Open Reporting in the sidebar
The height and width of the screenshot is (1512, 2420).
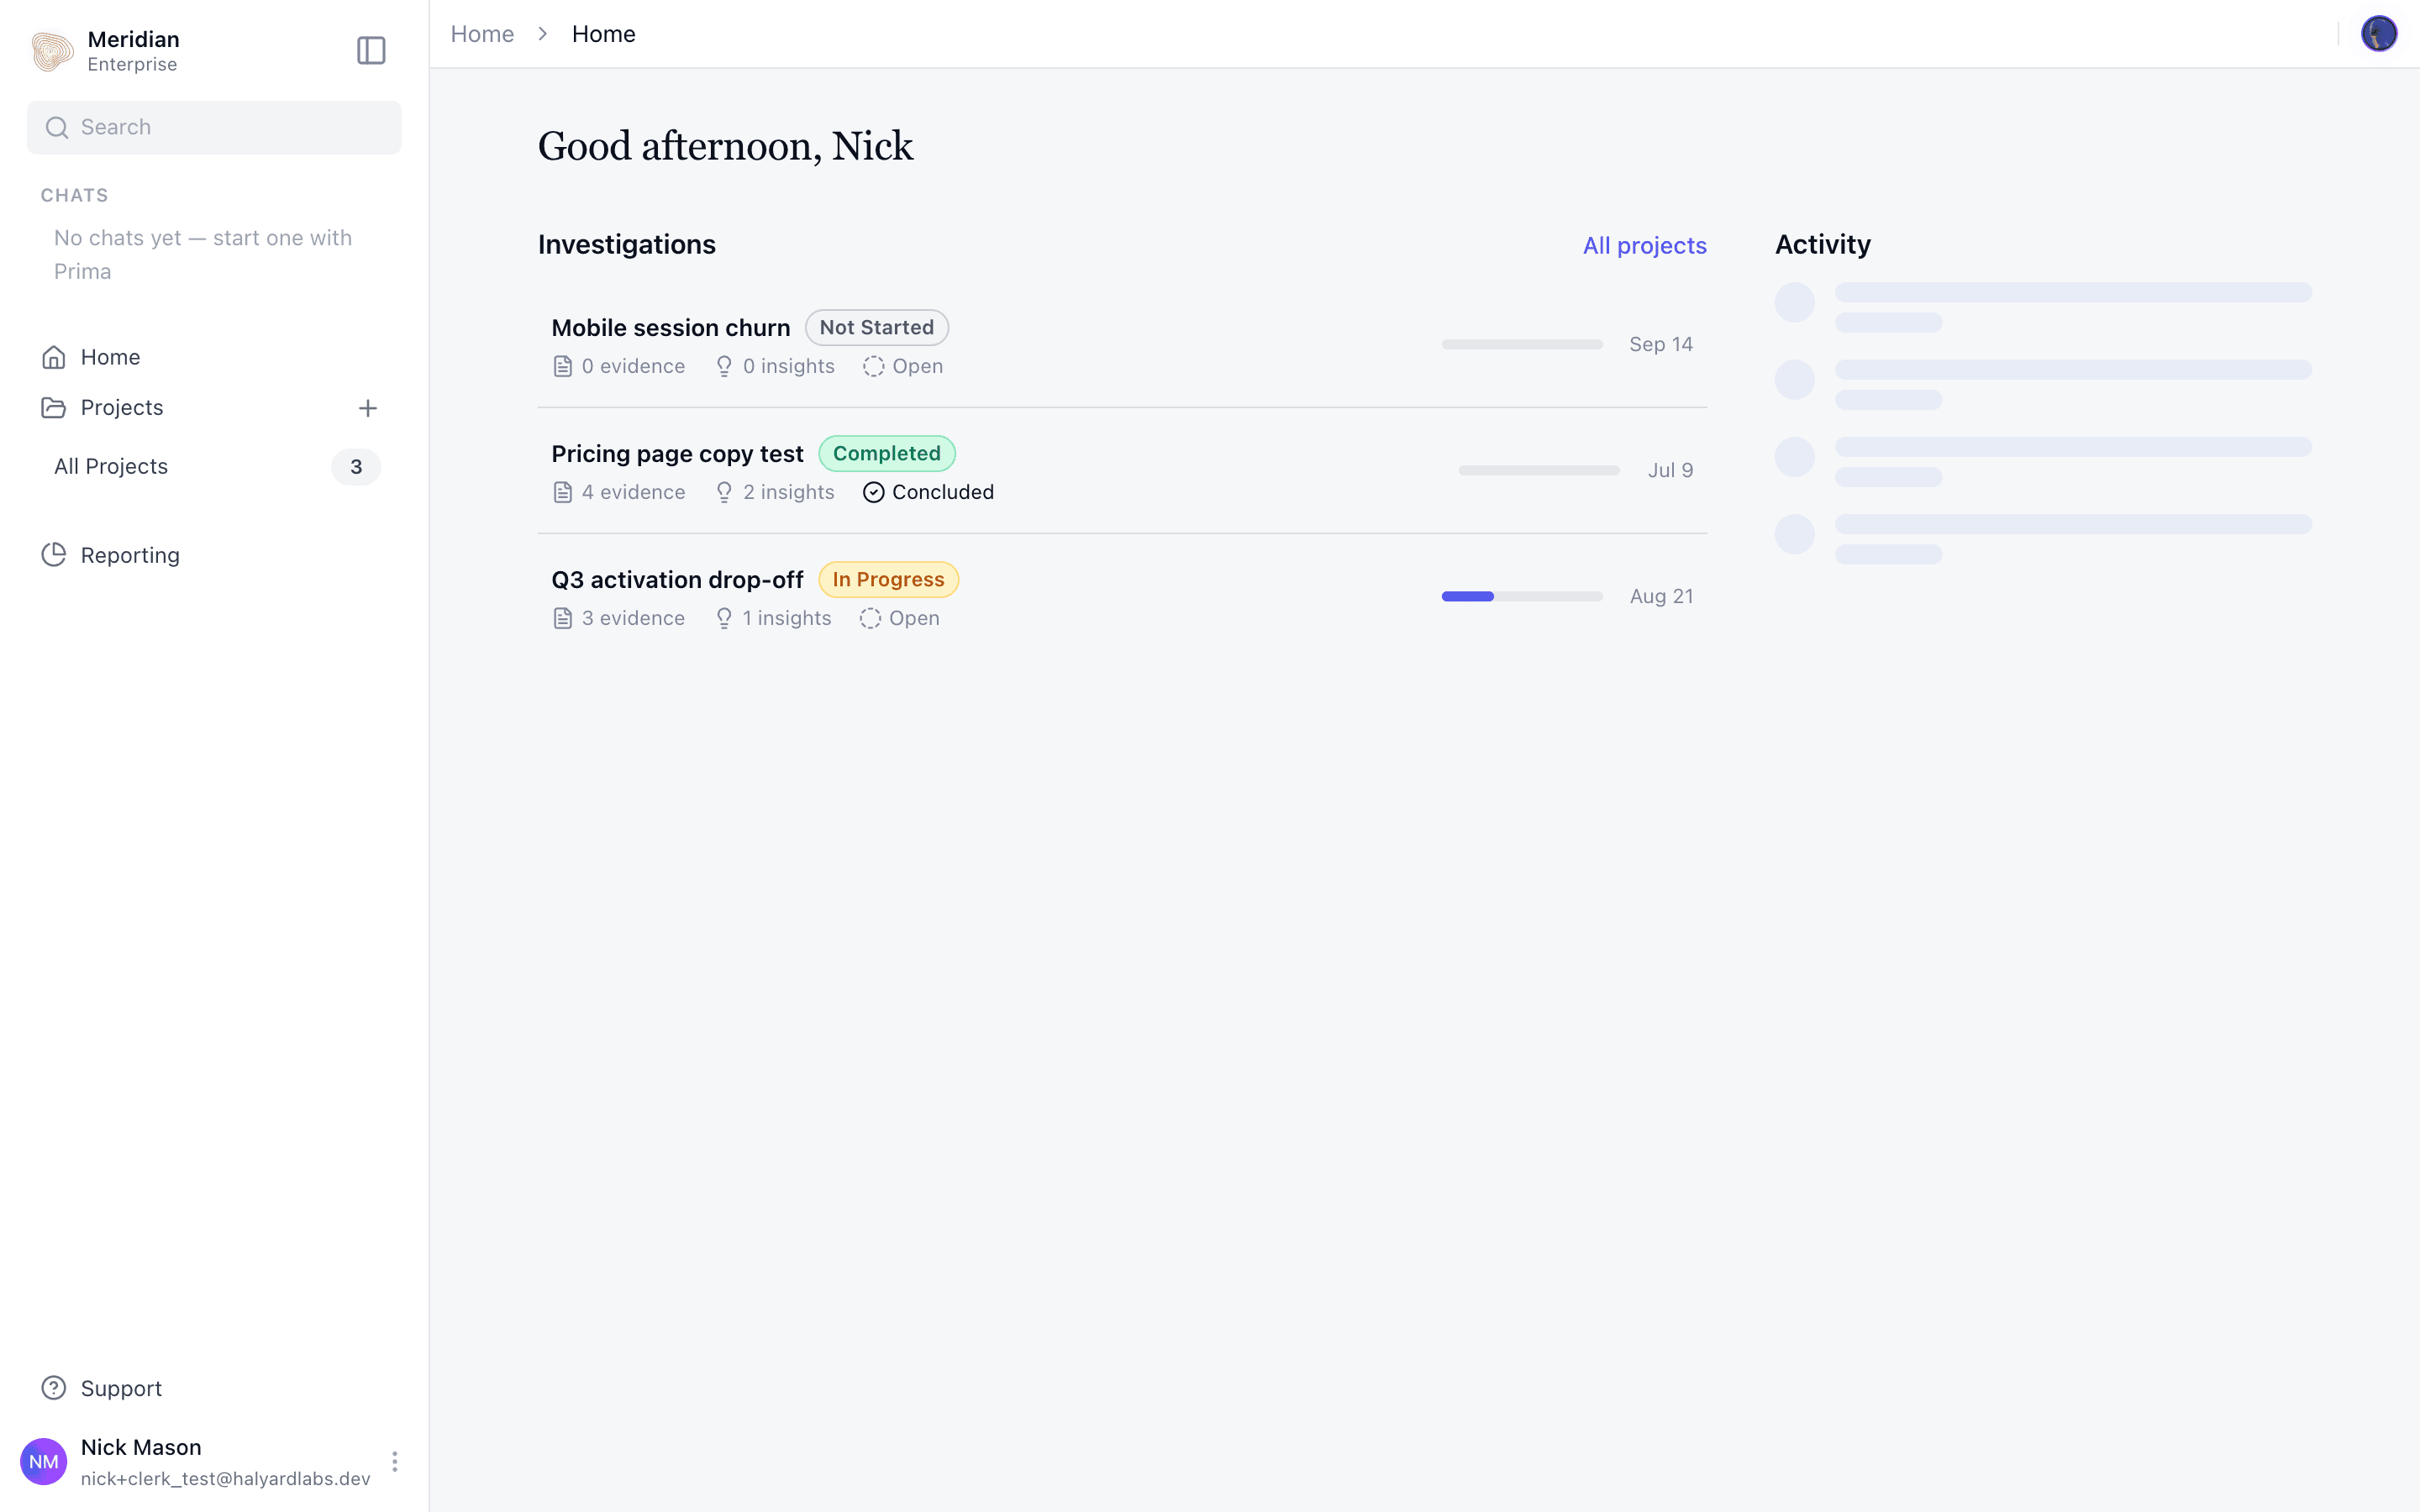pos(214,555)
